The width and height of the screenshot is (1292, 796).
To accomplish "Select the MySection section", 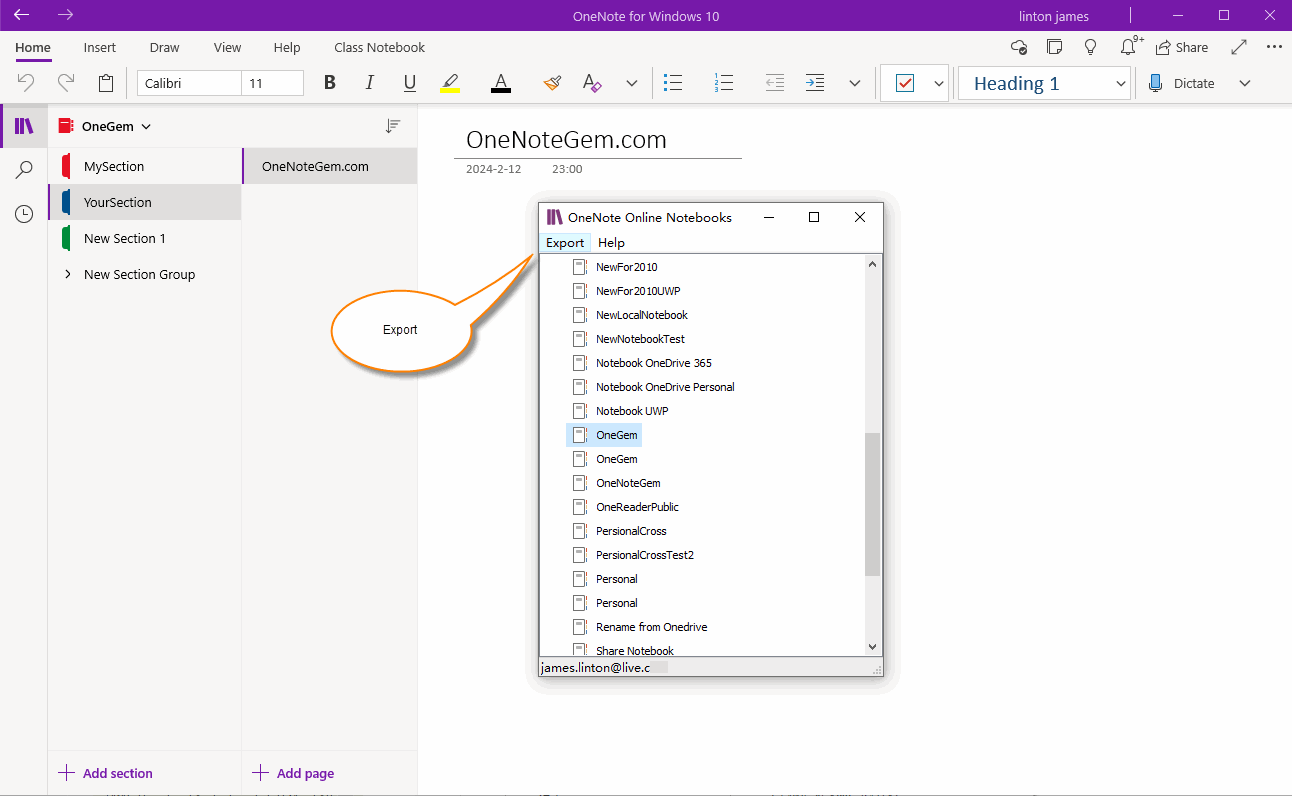I will 145,166.
